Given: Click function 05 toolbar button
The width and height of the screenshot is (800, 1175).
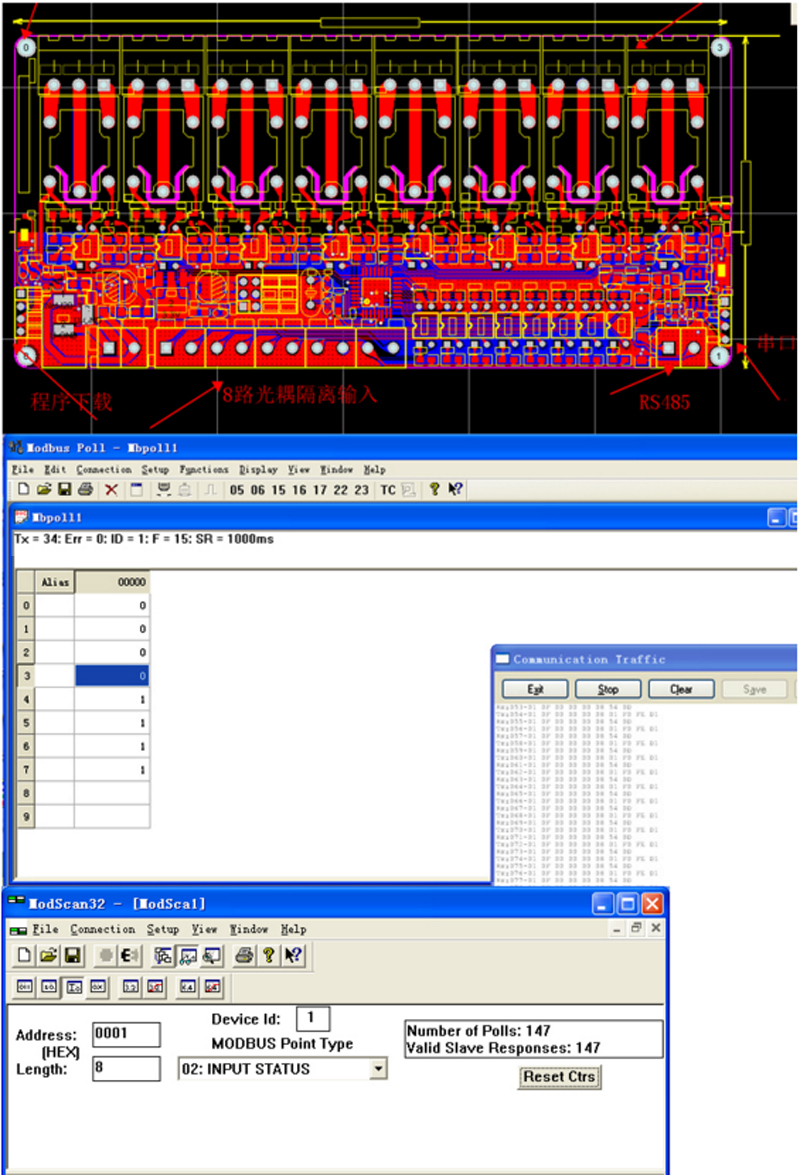Looking at the screenshot, I should point(237,490).
